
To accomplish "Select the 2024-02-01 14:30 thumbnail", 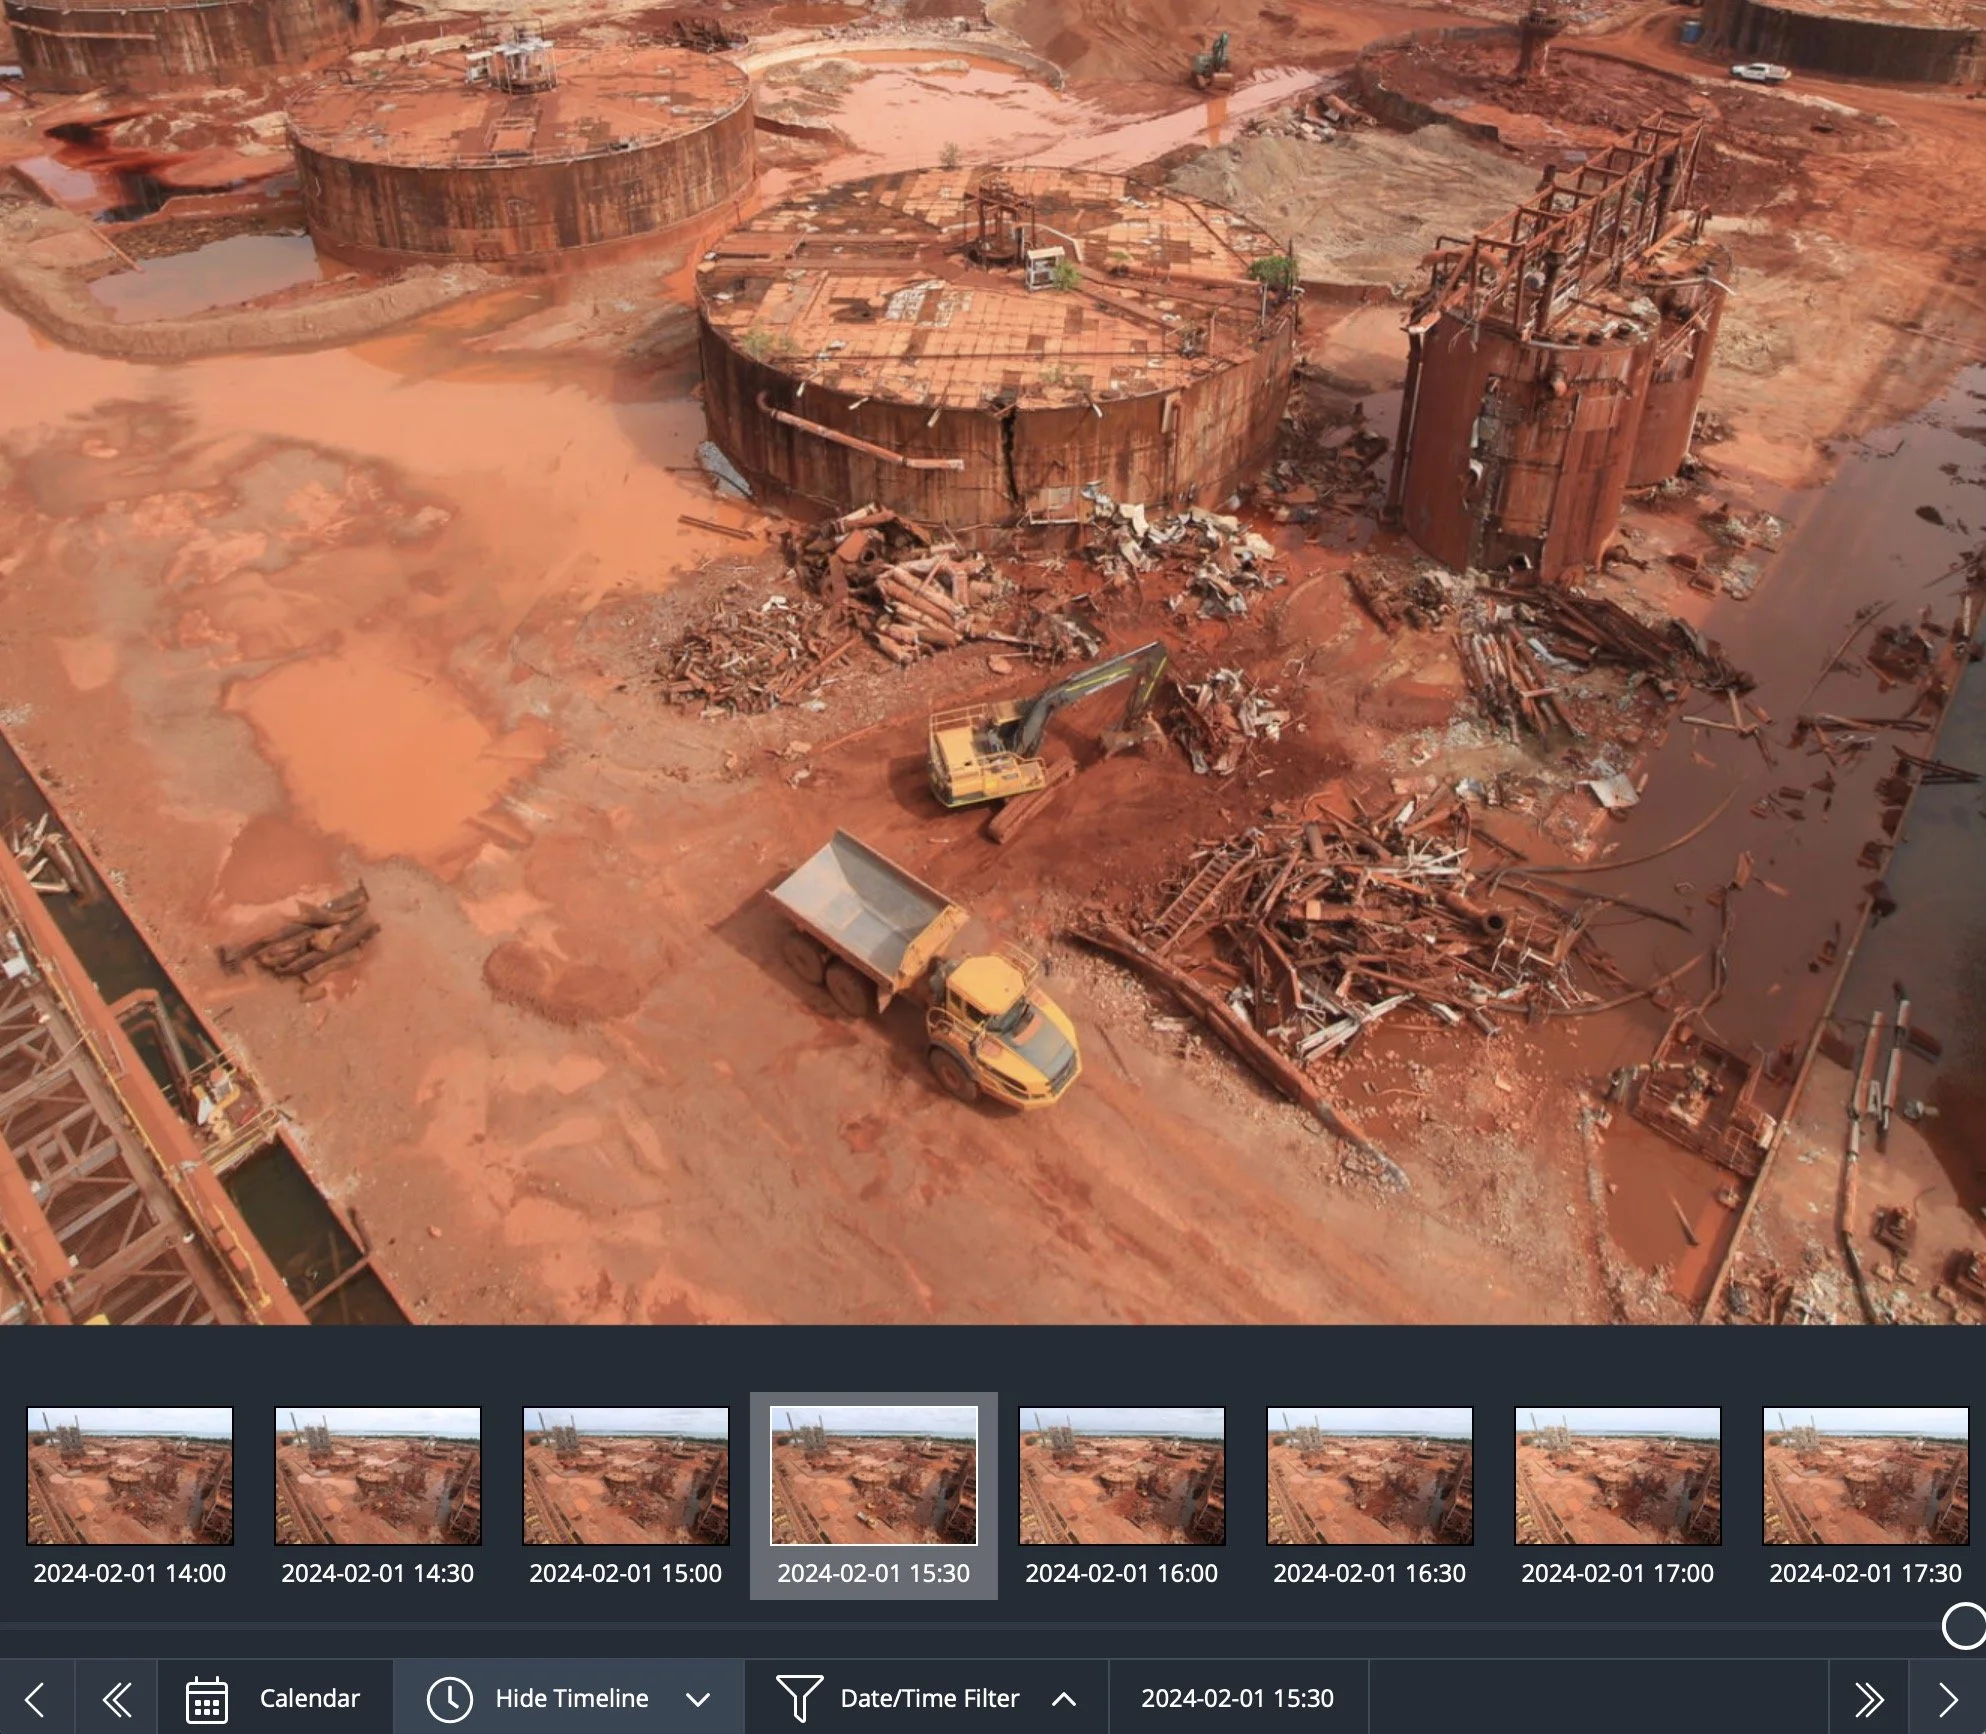I will click(x=378, y=1476).
